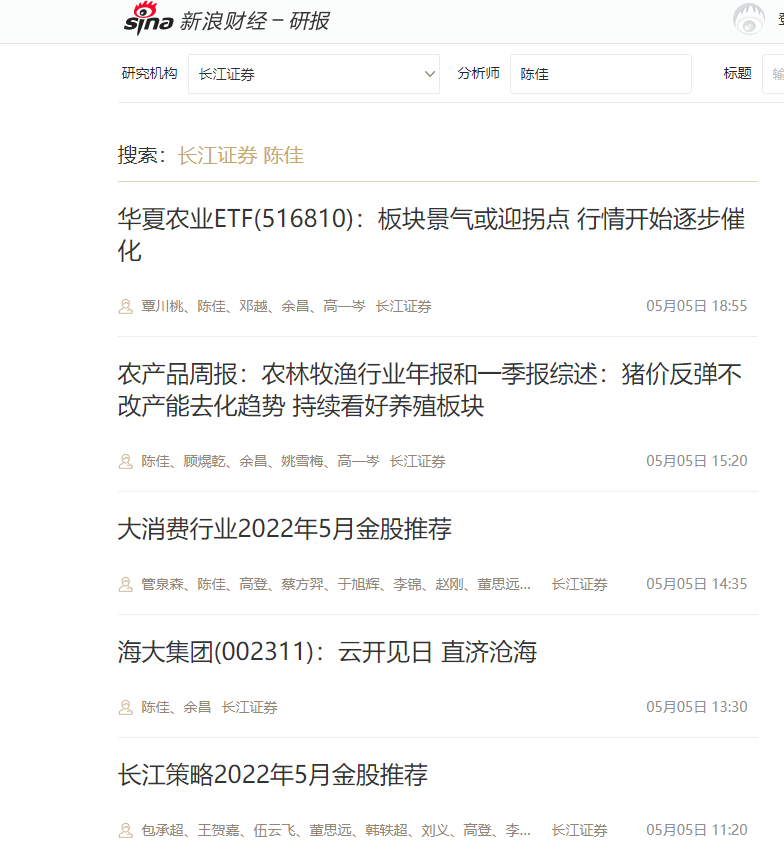Click 长江证券 institution in the 大消费行业 row
This screenshot has width=784, height=854.
[579, 585]
